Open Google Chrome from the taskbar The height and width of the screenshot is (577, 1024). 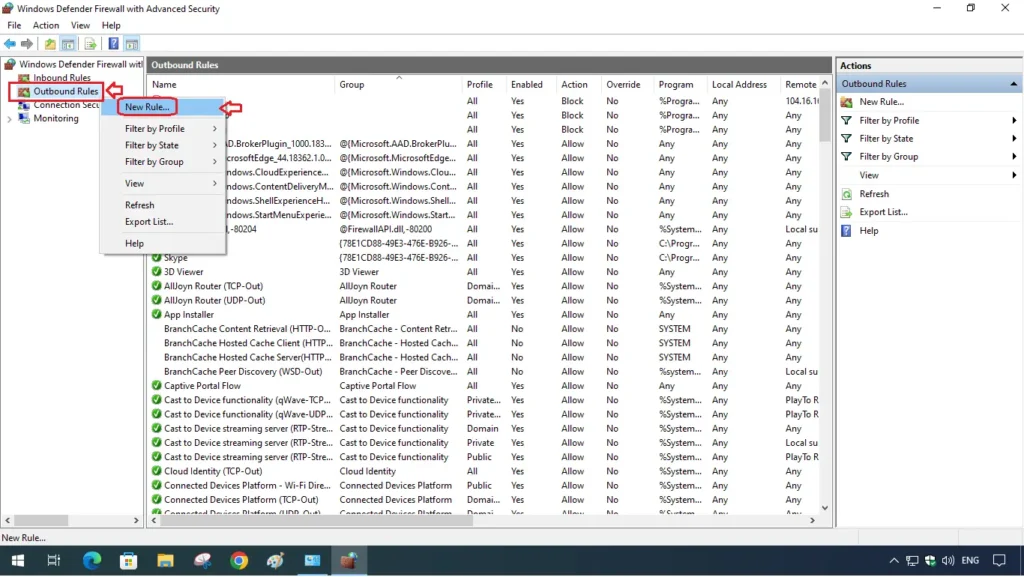tap(239, 561)
